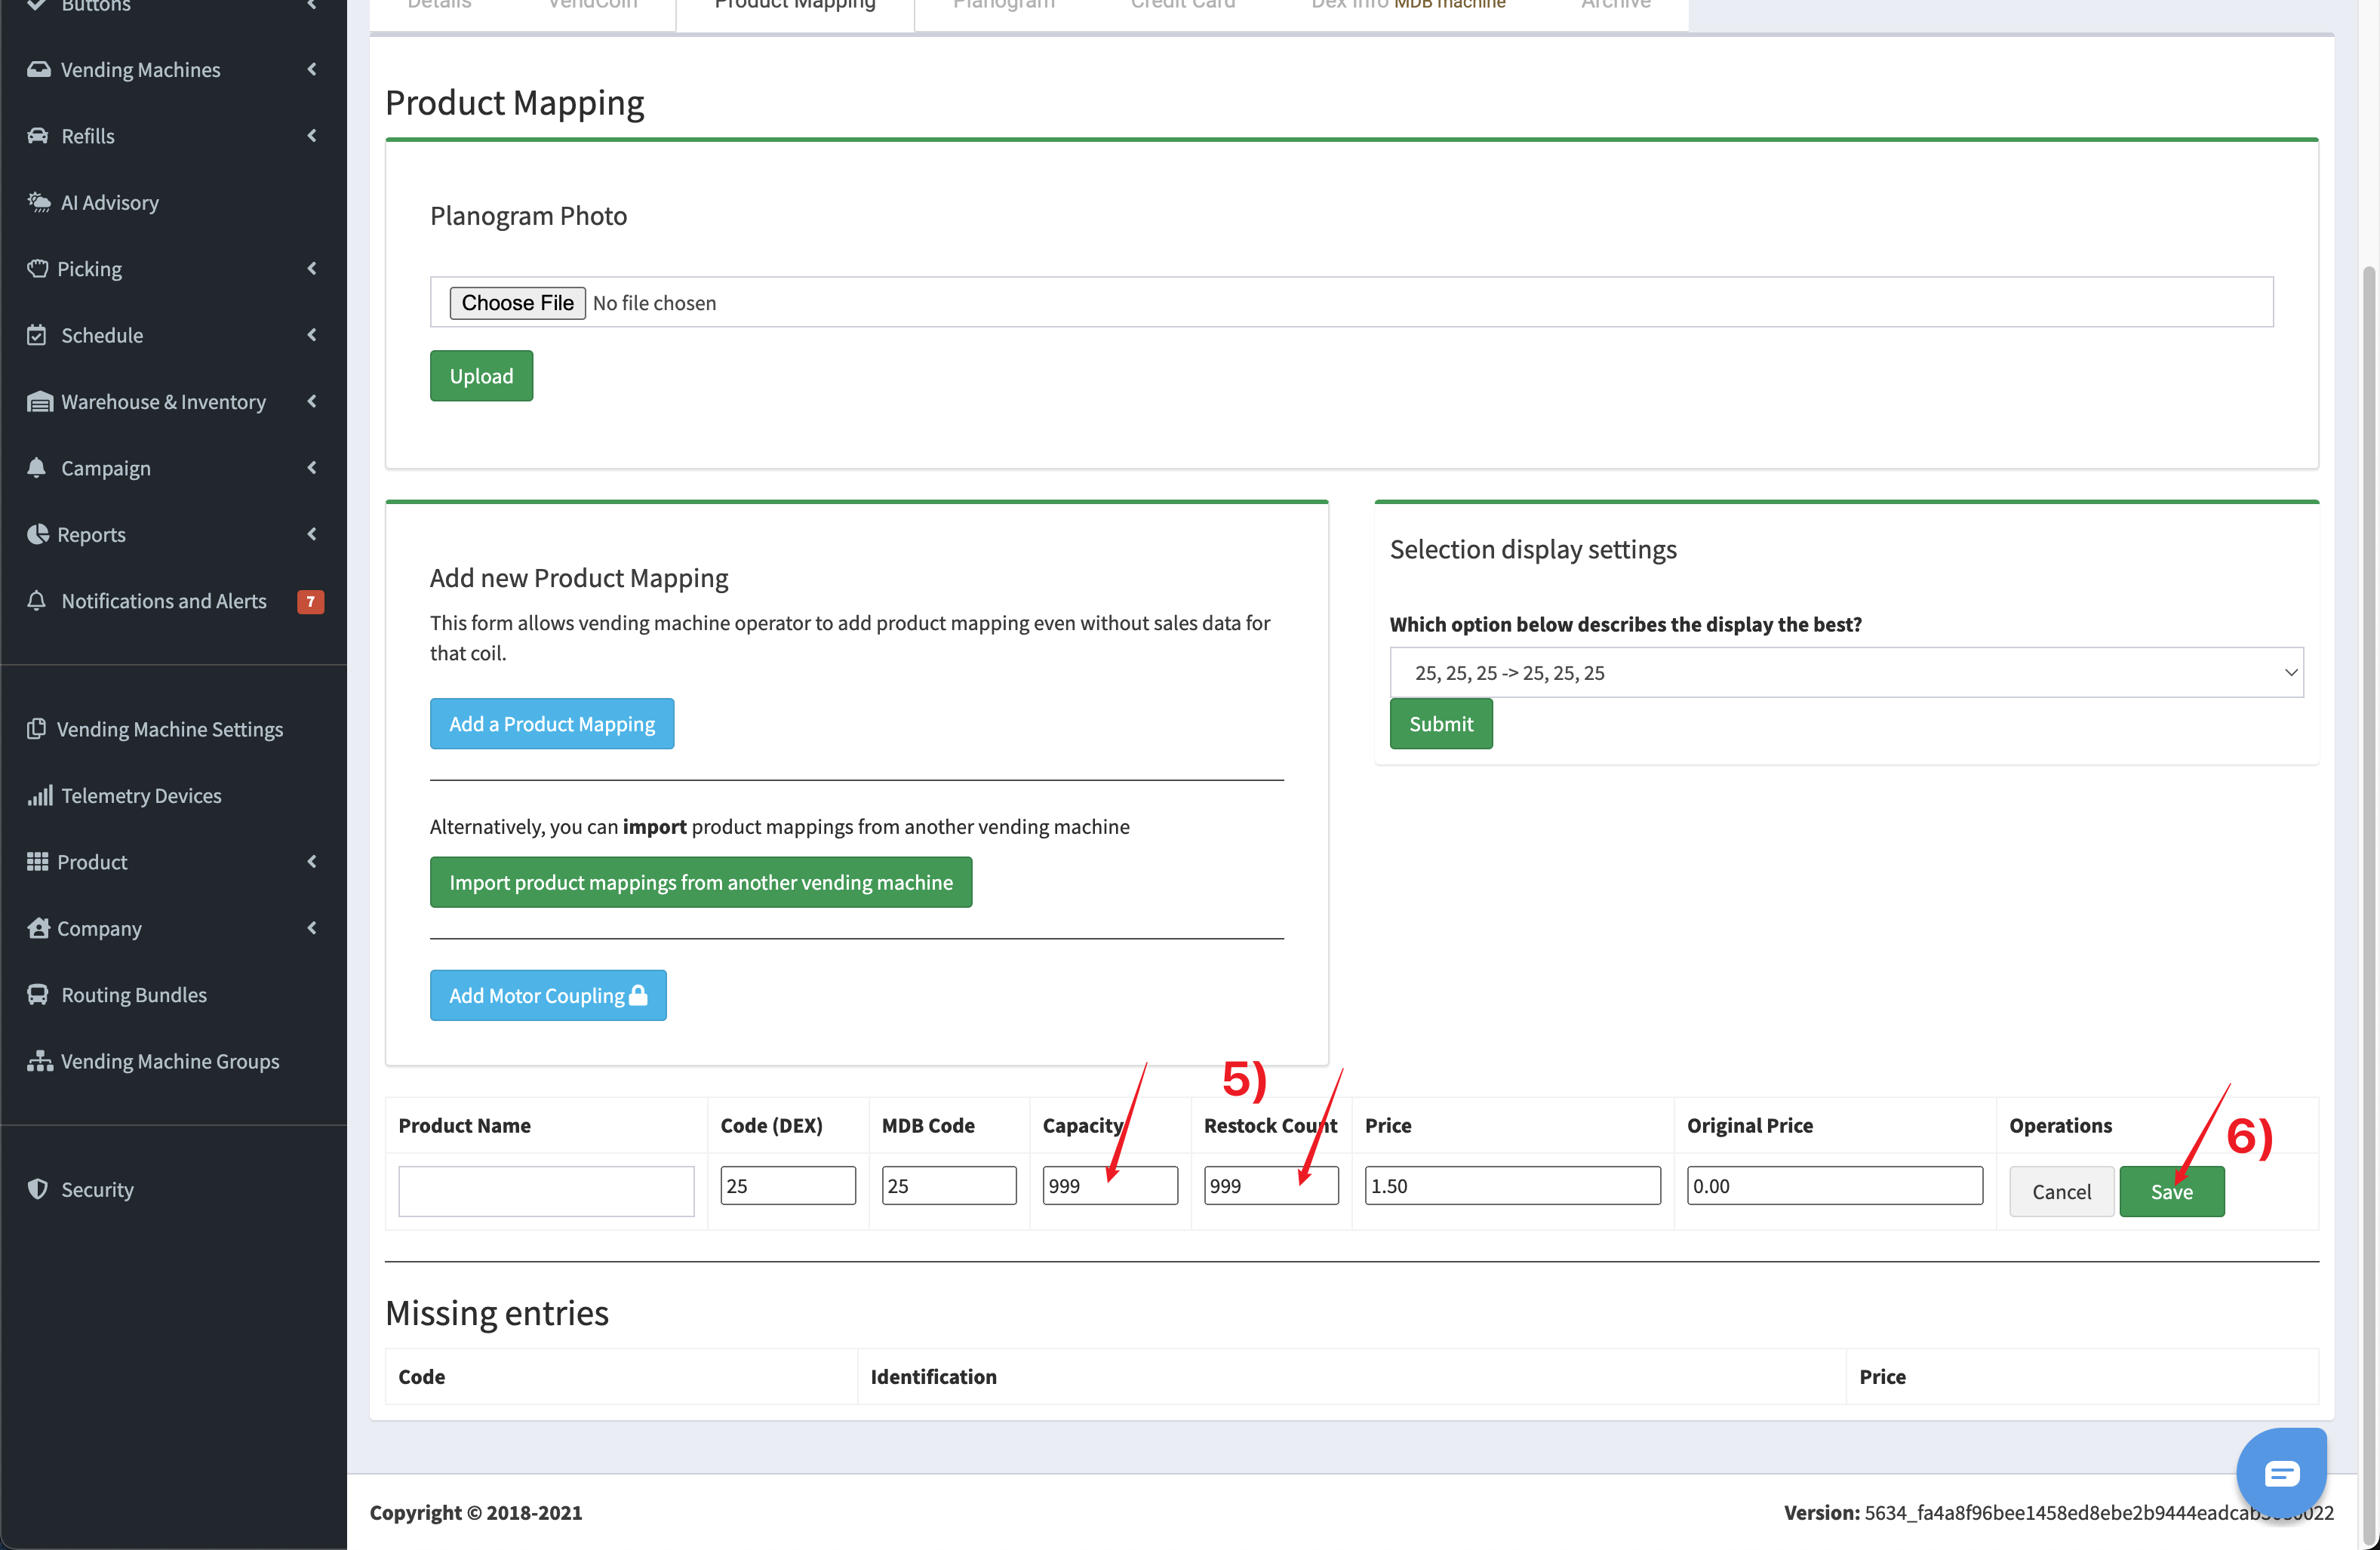Image resolution: width=2380 pixels, height=1550 pixels.
Task: Click the Vending Machine Settings copy icon
Action: 36,729
